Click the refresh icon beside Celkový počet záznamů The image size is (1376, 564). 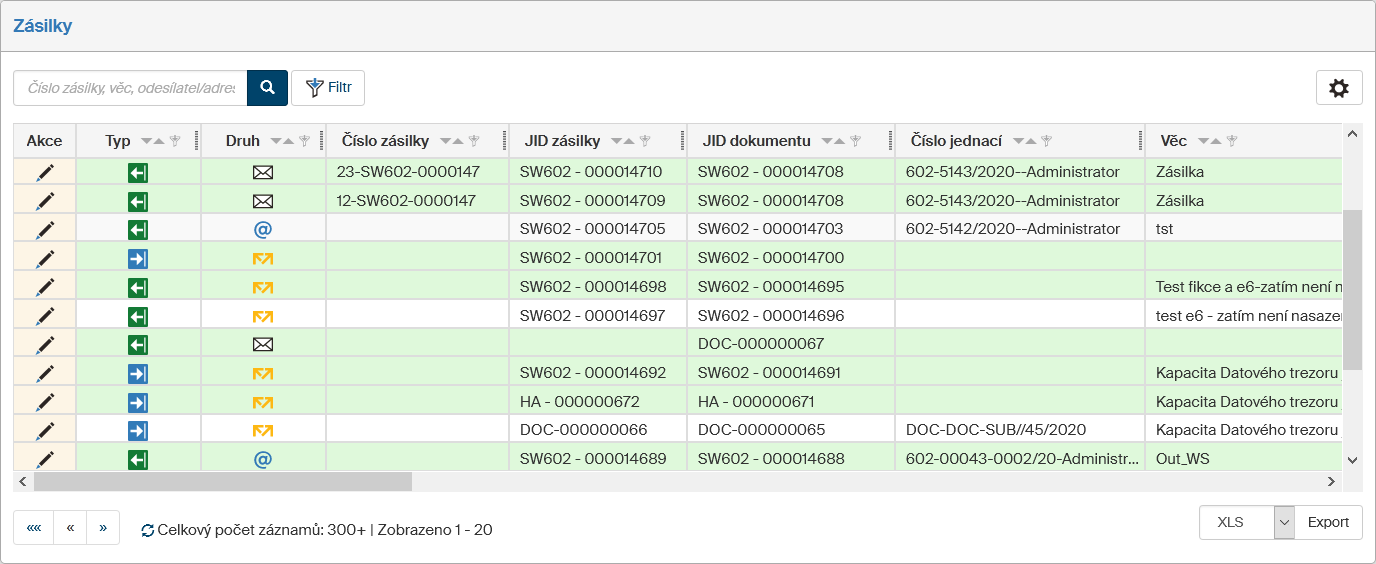click(148, 530)
